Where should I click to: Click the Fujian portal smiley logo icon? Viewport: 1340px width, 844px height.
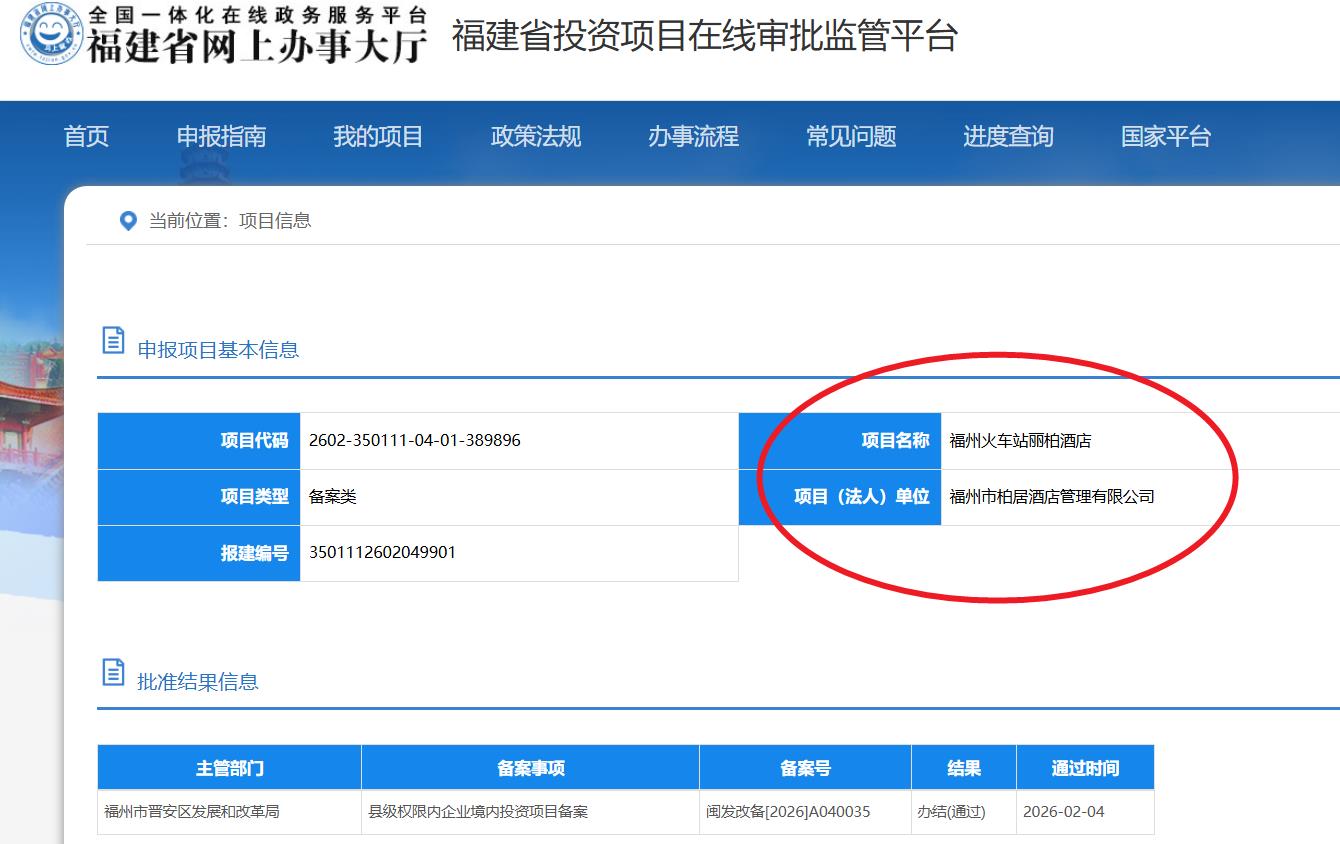tap(49, 35)
